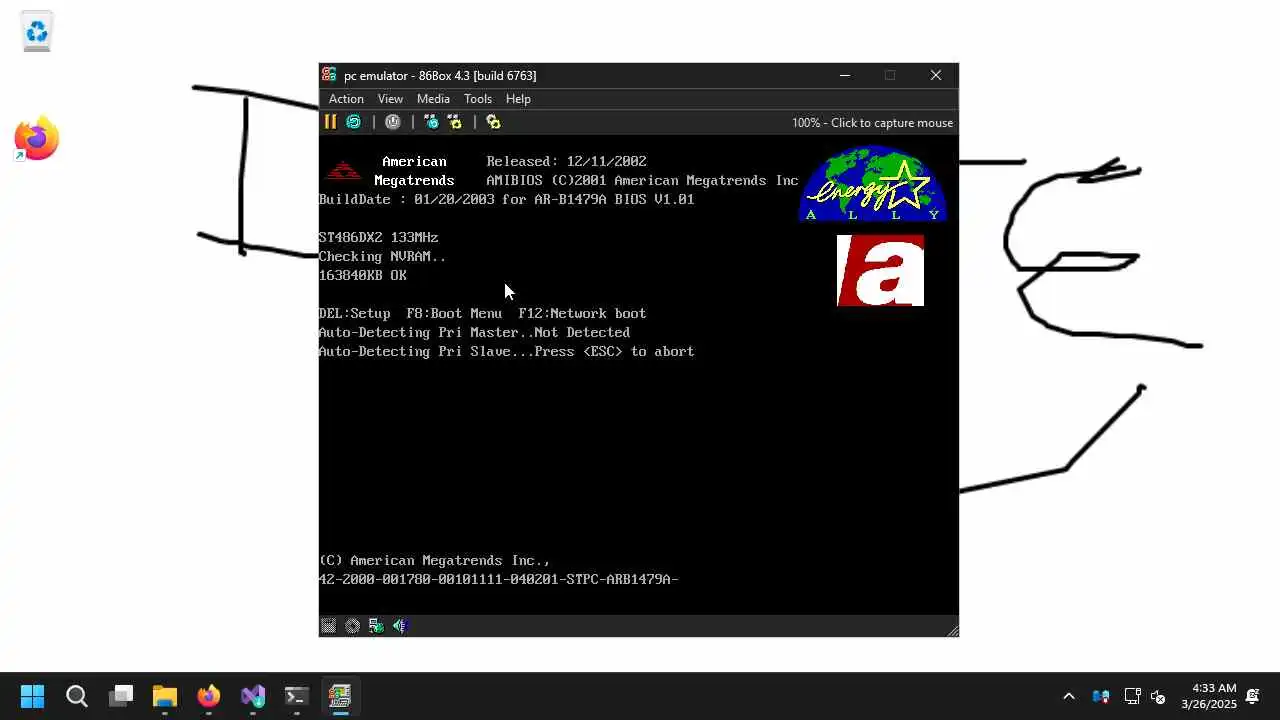
Task: Open File Explorer from the taskbar
Action: [x=165, y=696]
